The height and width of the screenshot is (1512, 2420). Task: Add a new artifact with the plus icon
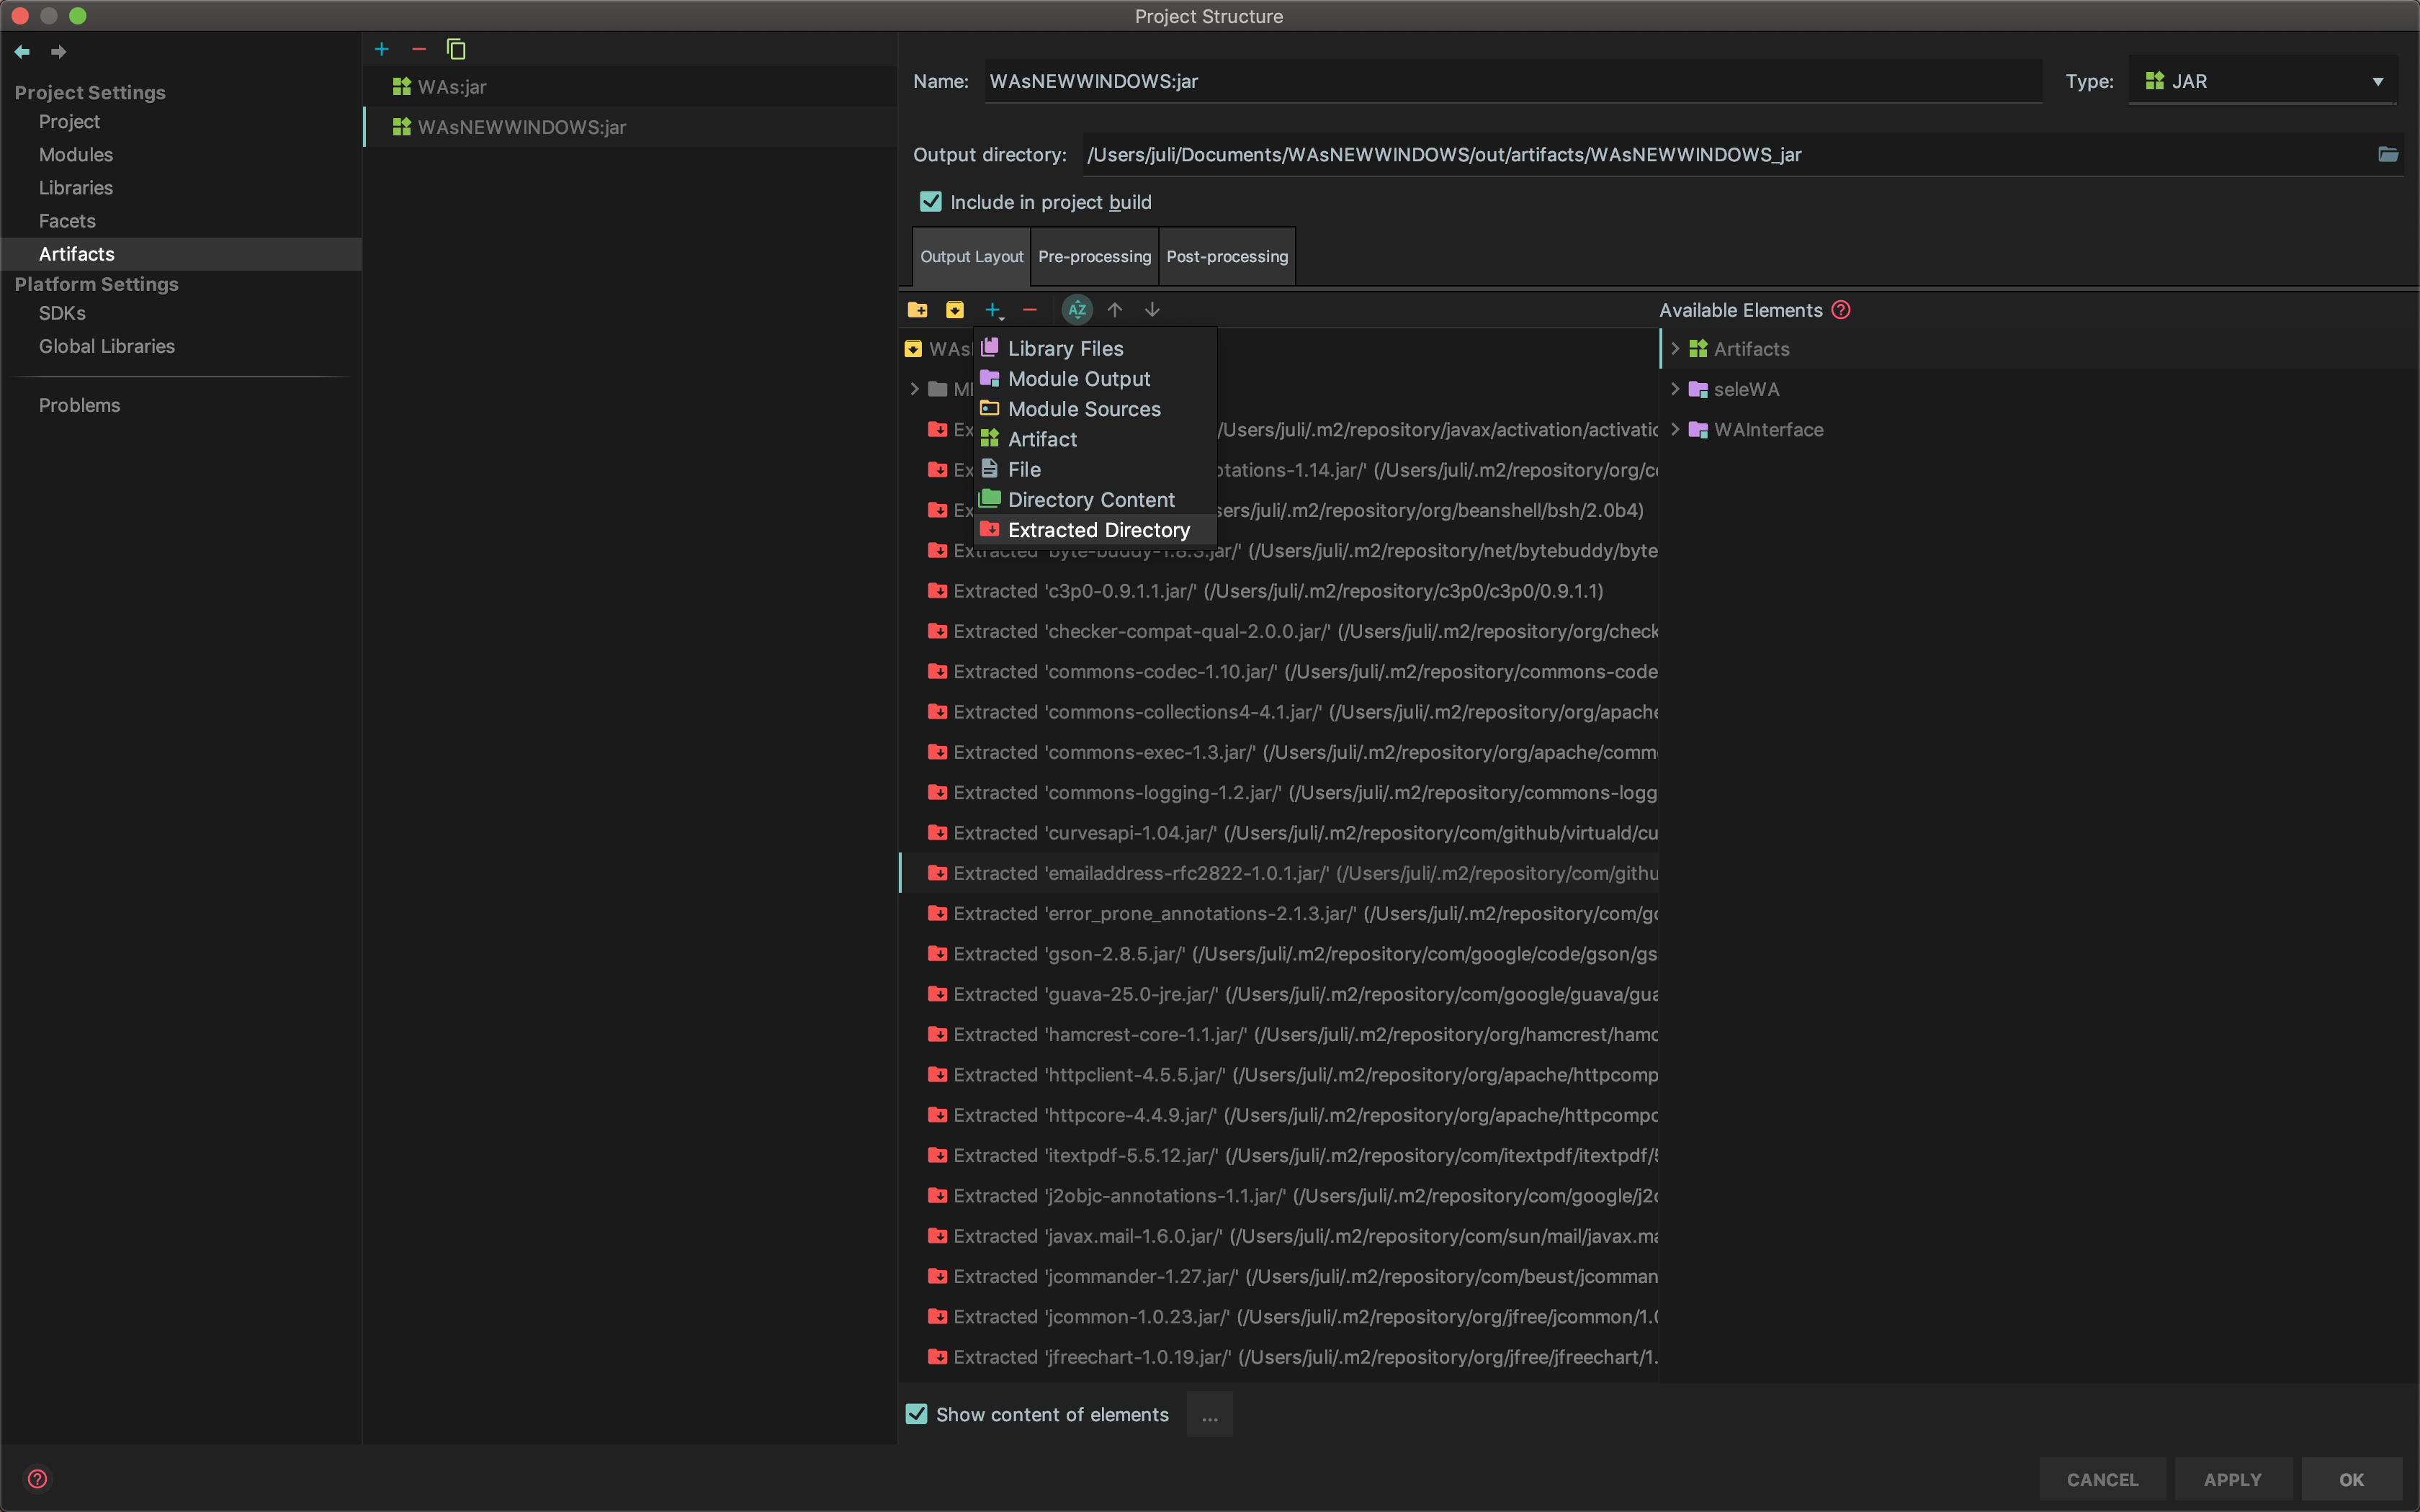[x=381, y=49]
